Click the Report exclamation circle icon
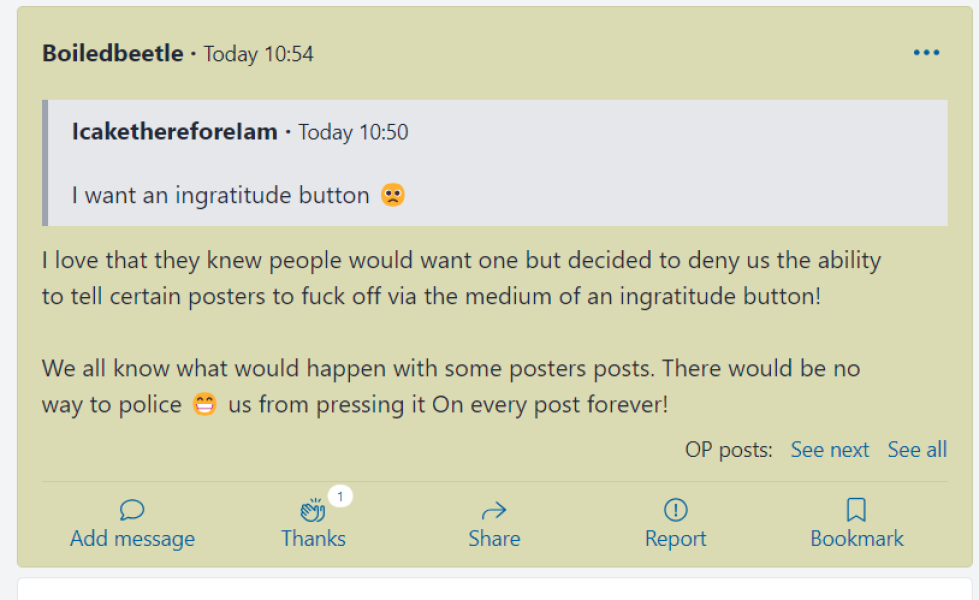The height and width of the screenshot is (600, 979). pyautogui.click(x=675, y=511)
